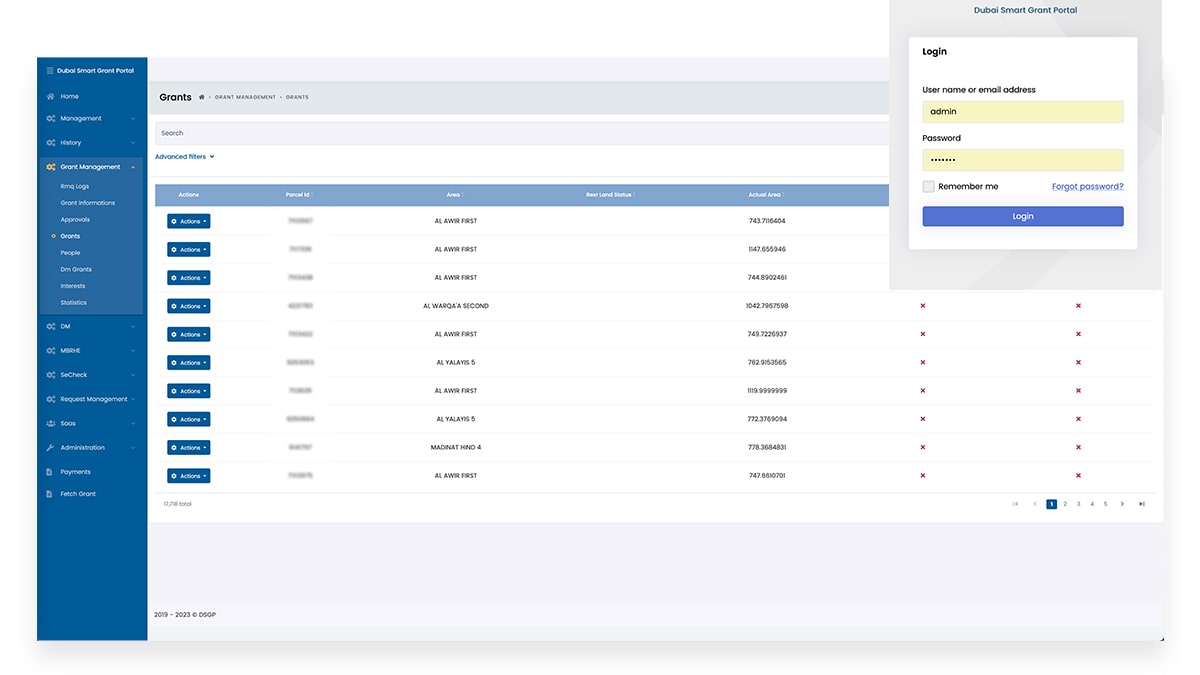Expand the Advanced filters section

[184, 157]
